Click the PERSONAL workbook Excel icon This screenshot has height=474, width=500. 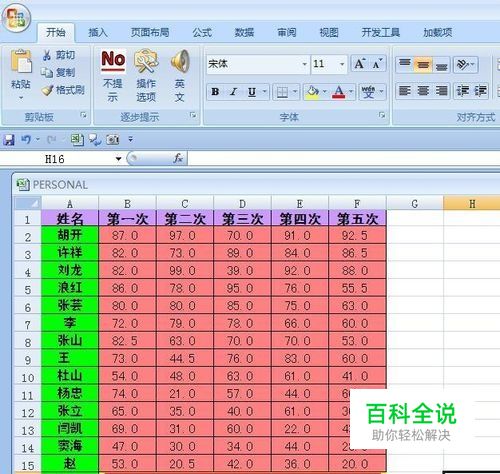click(23, 184)
